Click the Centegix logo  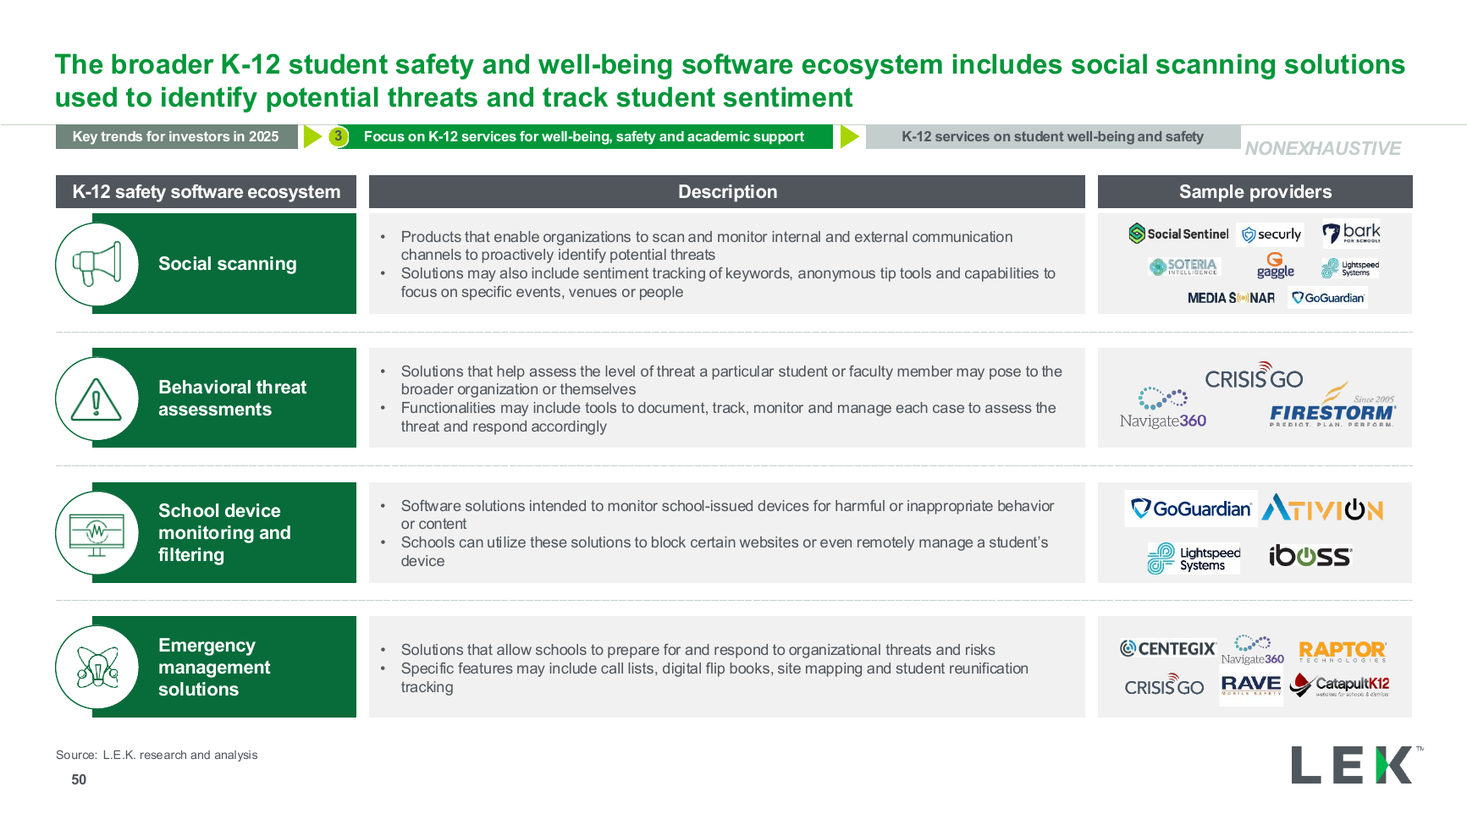click(1168, 649)
